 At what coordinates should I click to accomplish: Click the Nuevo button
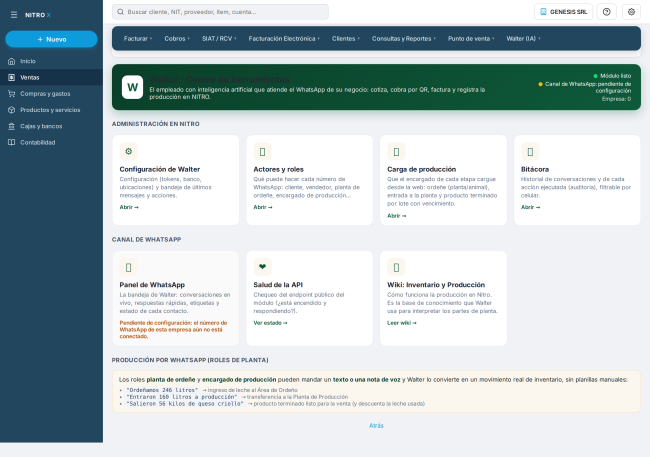click(51, 39)
